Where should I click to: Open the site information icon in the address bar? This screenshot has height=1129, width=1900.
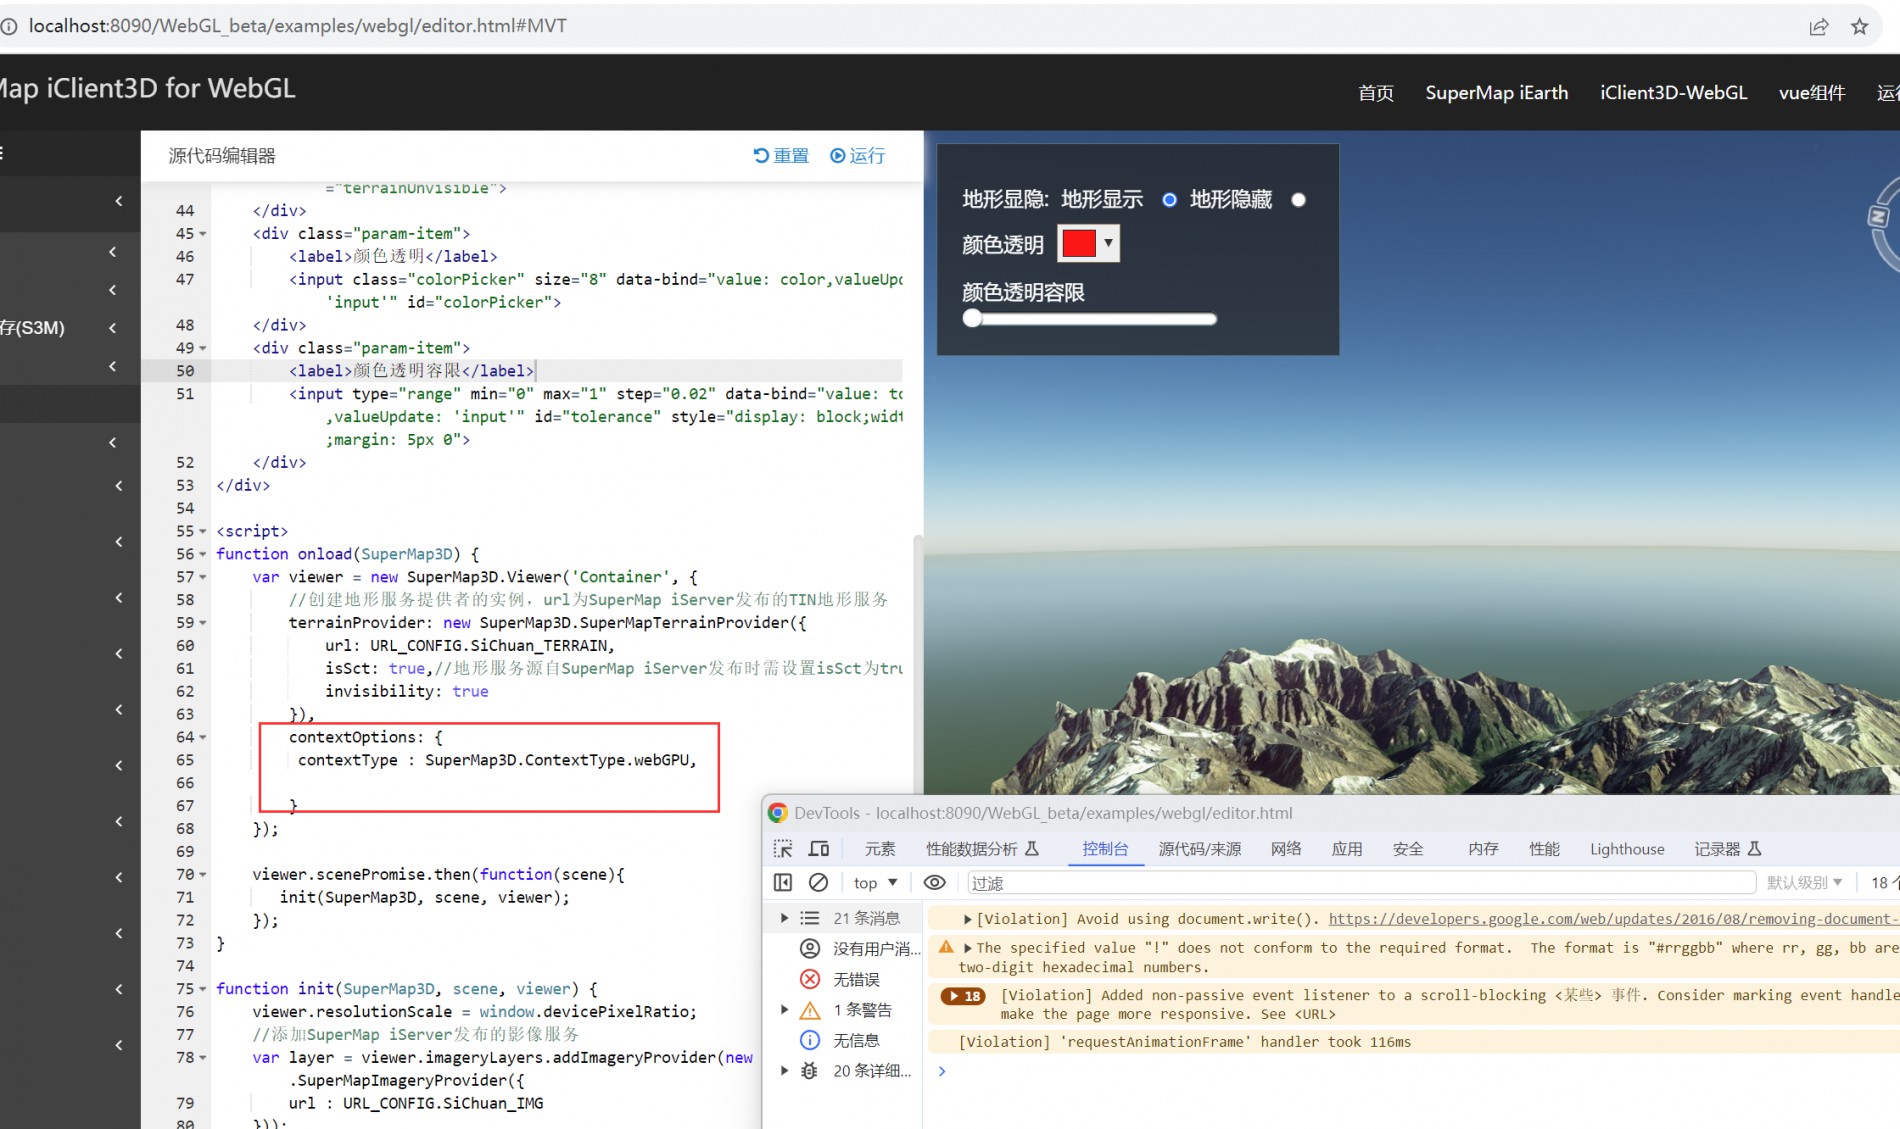[x=9, y=27]
